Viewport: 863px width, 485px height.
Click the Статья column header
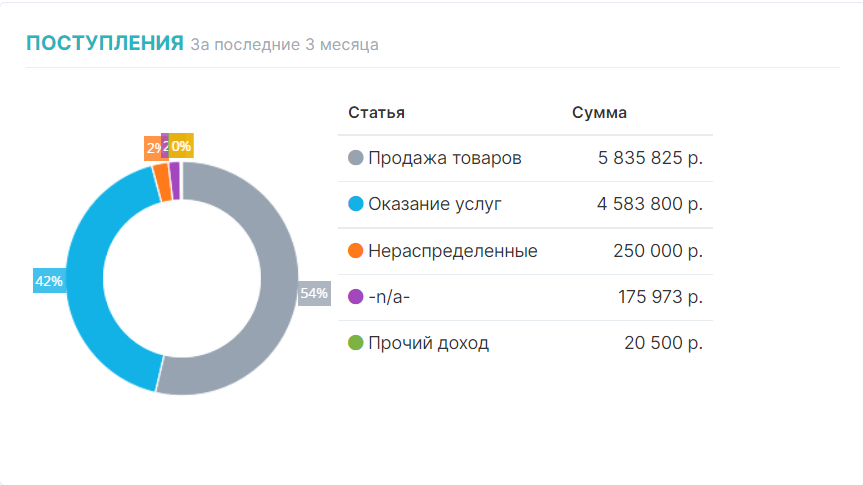click(x=376, y=112)
